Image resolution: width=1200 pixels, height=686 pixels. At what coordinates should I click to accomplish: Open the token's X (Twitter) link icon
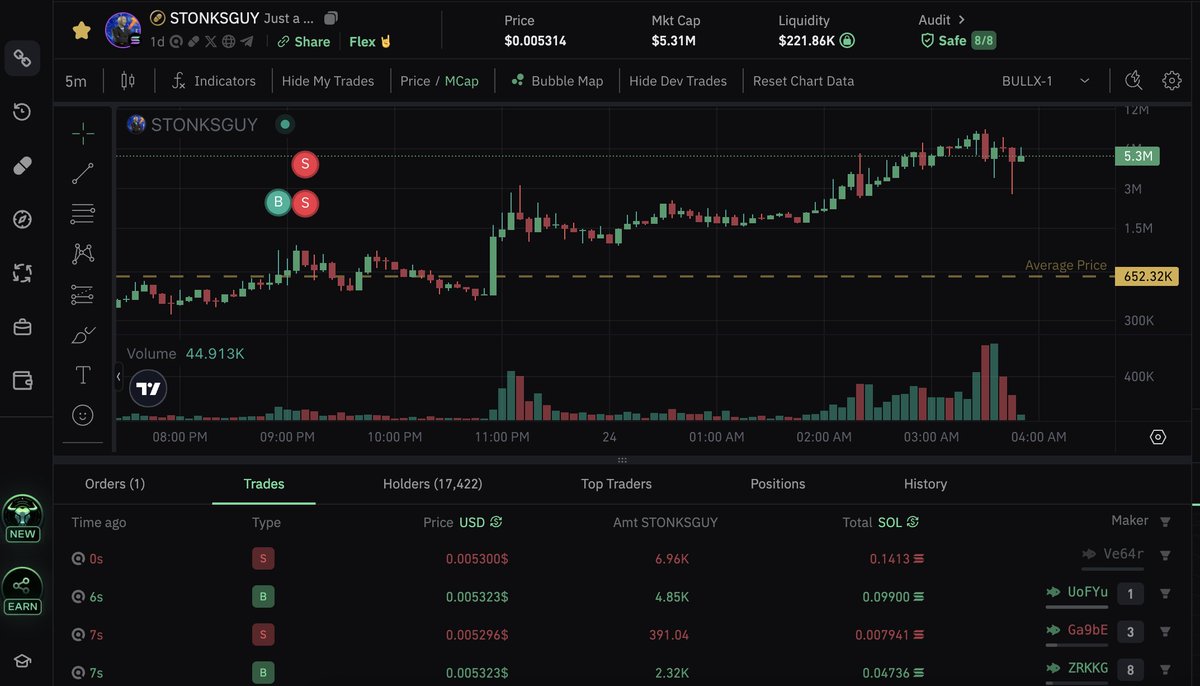pos(210,42)
